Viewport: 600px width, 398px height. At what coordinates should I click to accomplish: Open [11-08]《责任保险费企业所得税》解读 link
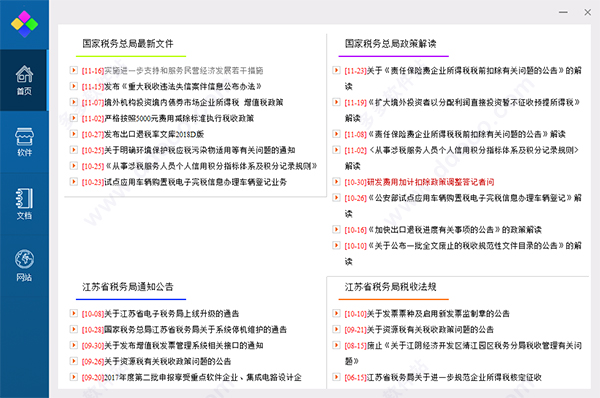coord(455,134)
